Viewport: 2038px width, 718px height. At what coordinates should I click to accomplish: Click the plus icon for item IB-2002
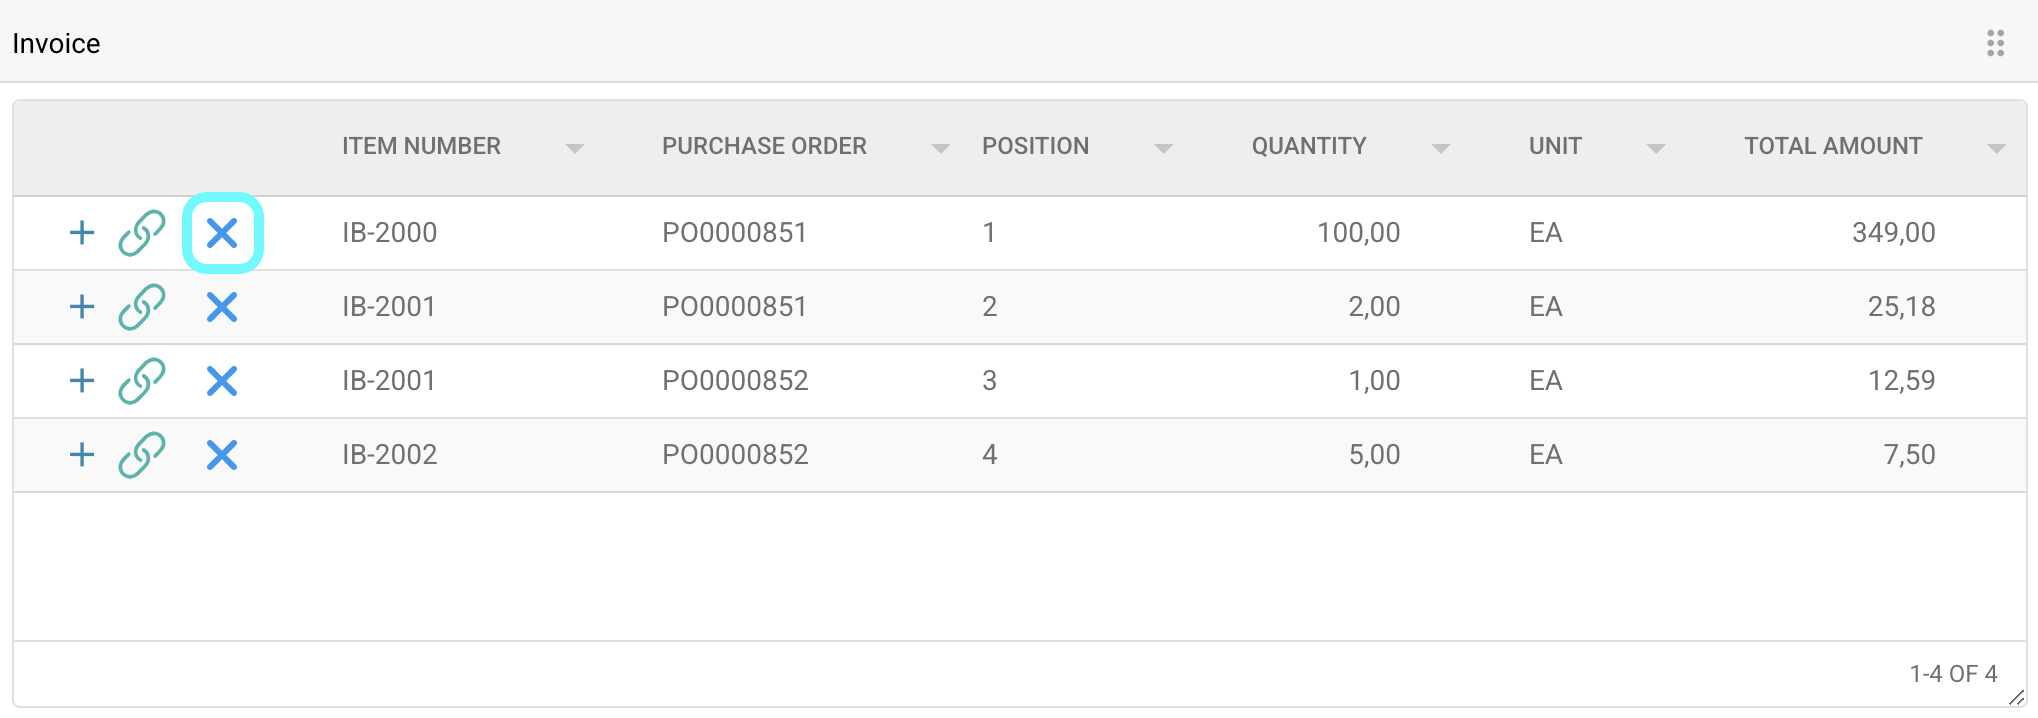coord(82,455)
